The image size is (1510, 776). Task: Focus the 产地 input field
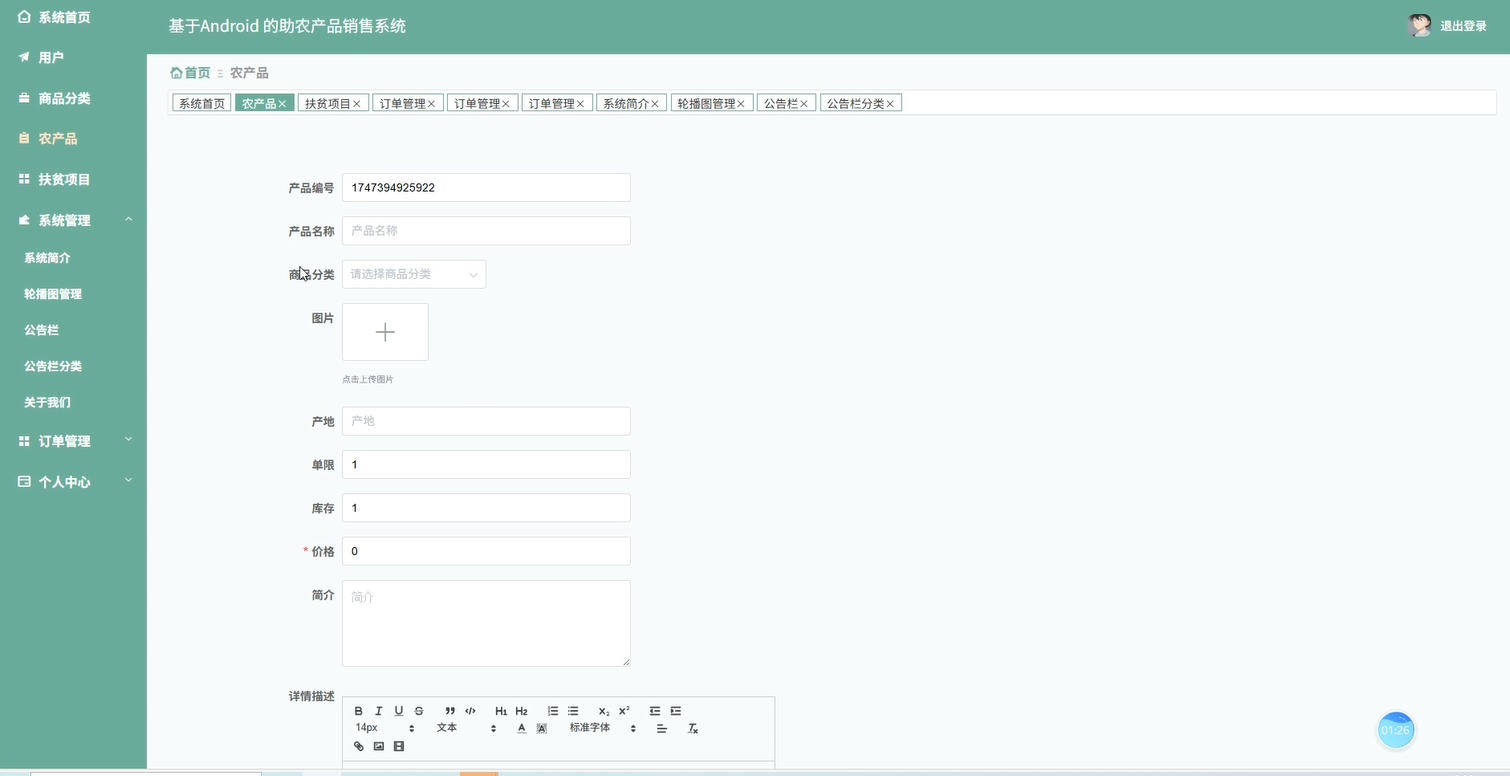click(486, 421)
